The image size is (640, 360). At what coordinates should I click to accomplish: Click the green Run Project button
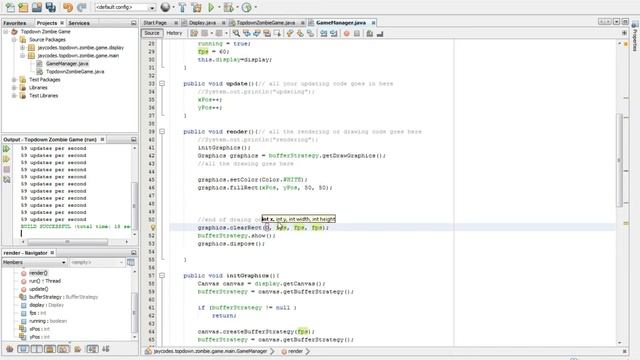pos(211,7)
